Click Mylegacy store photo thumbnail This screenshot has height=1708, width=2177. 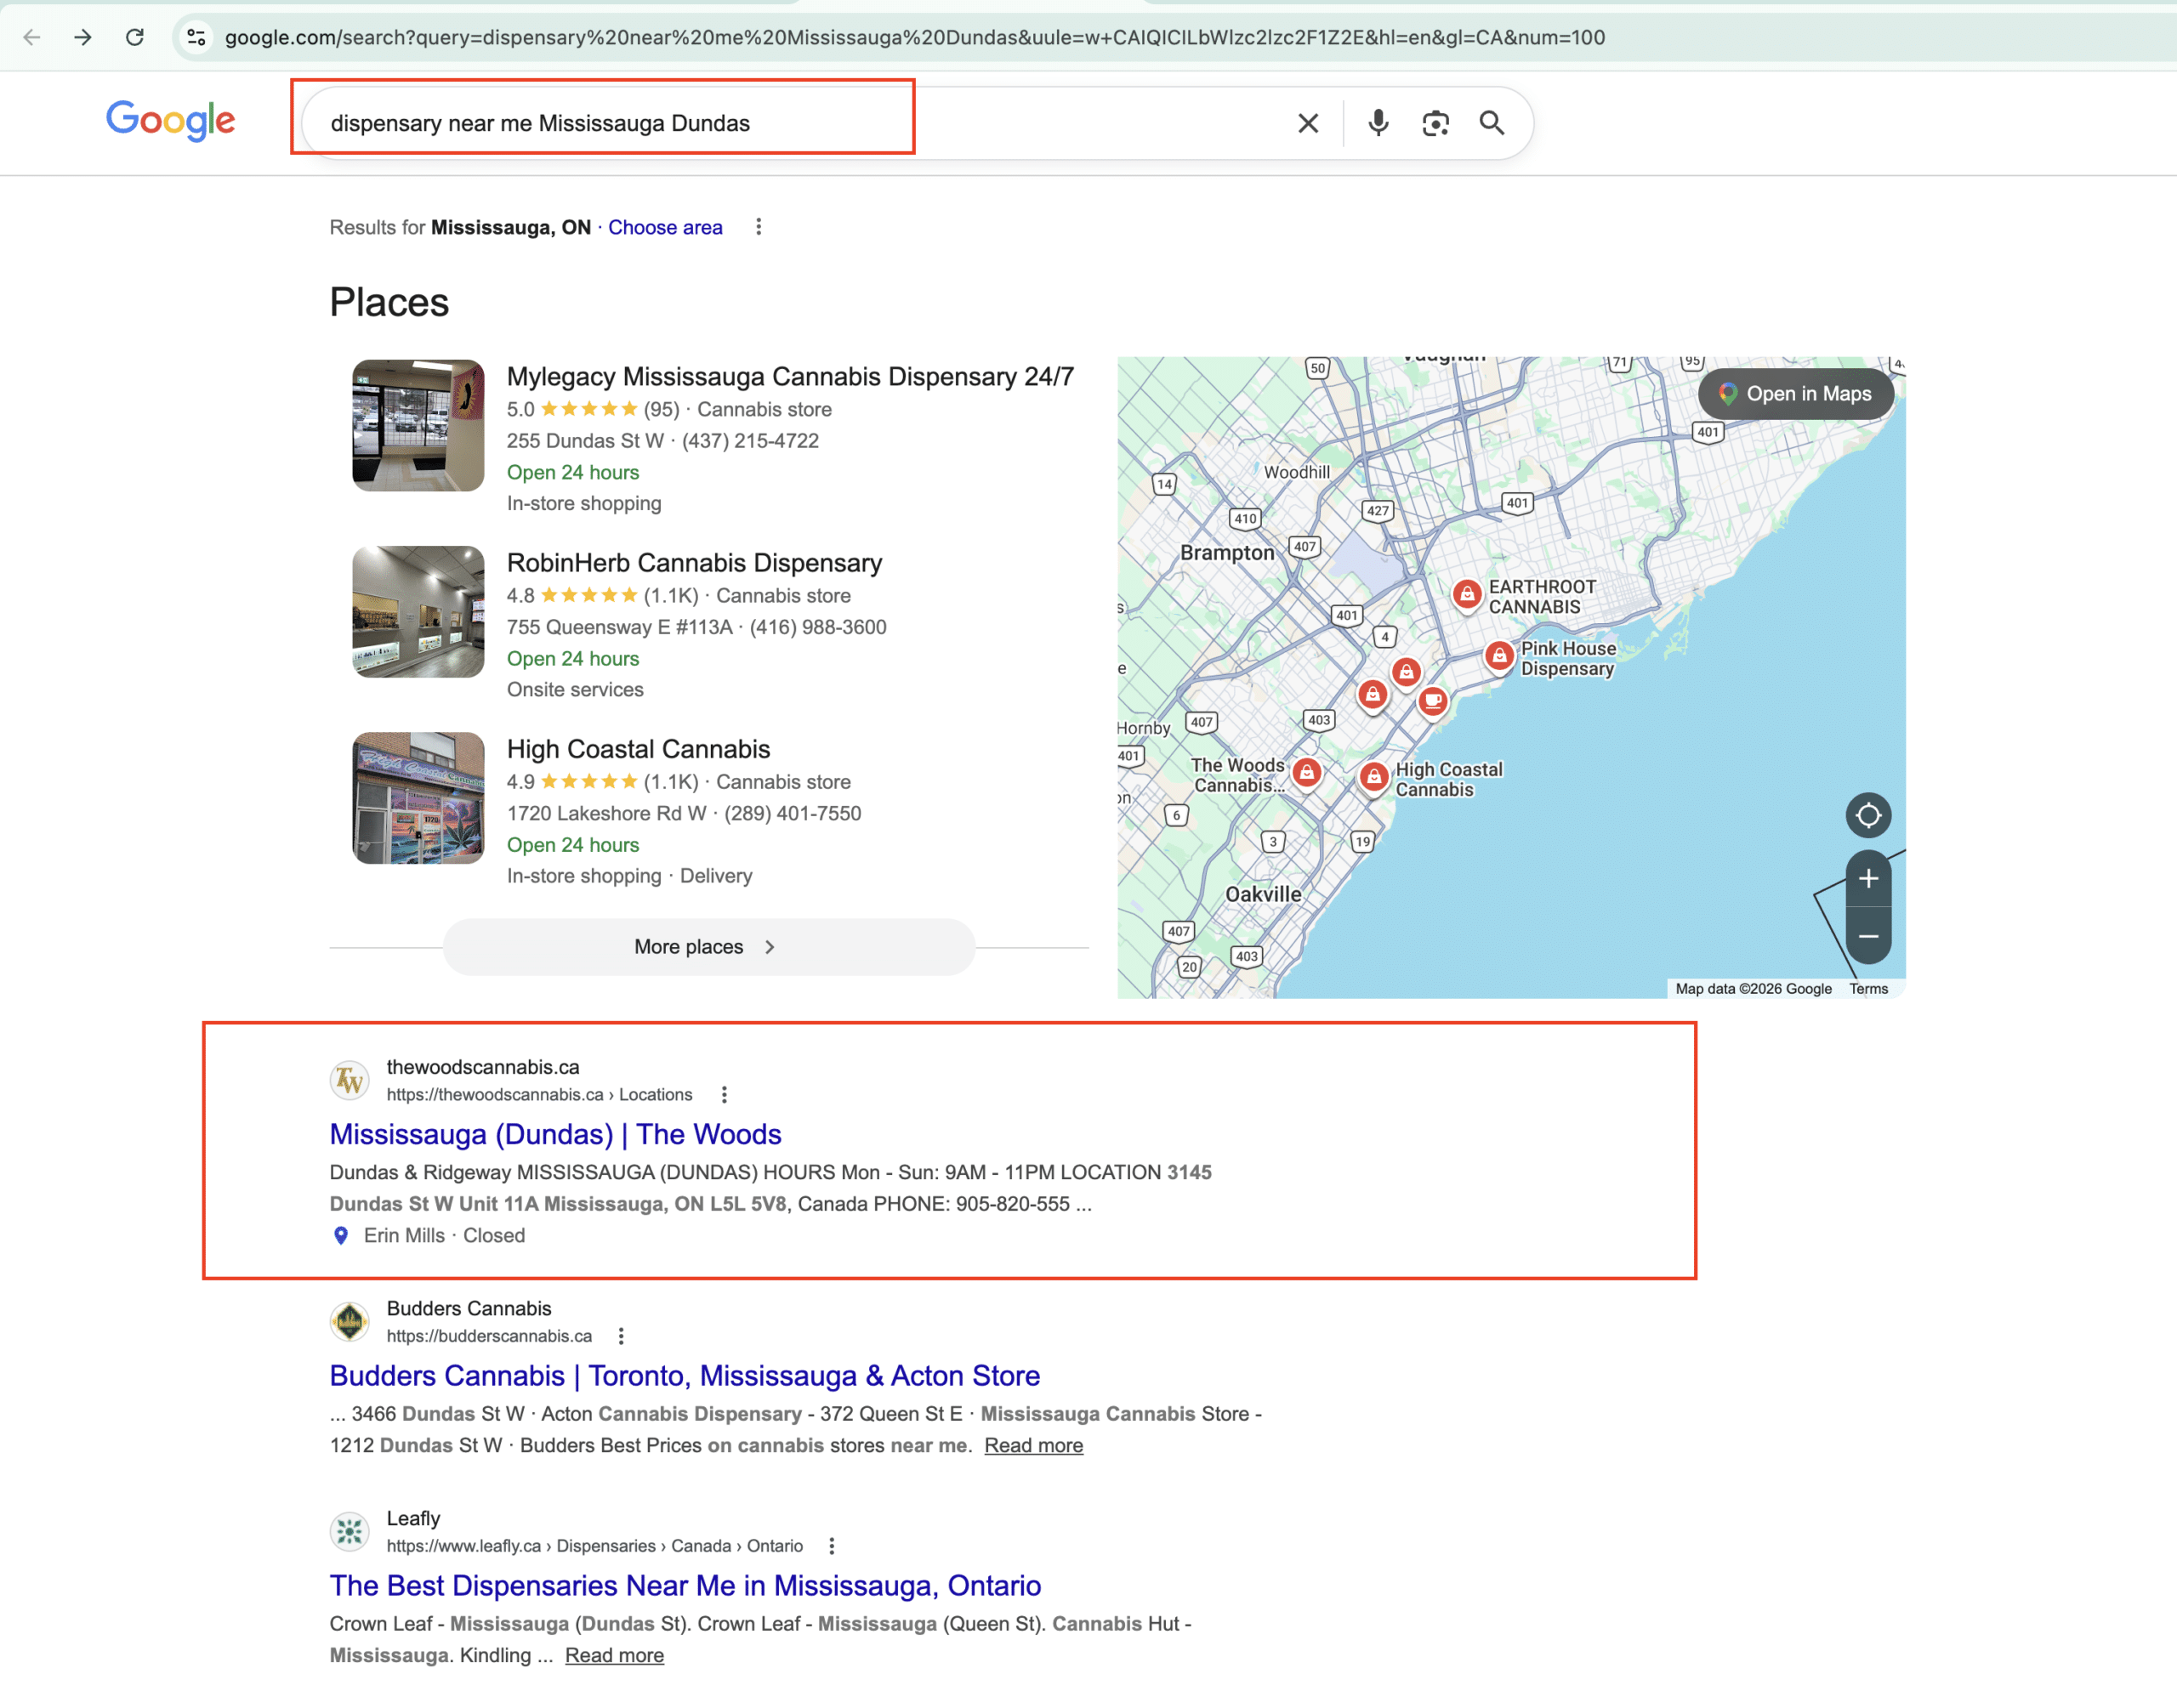[418, 425]
